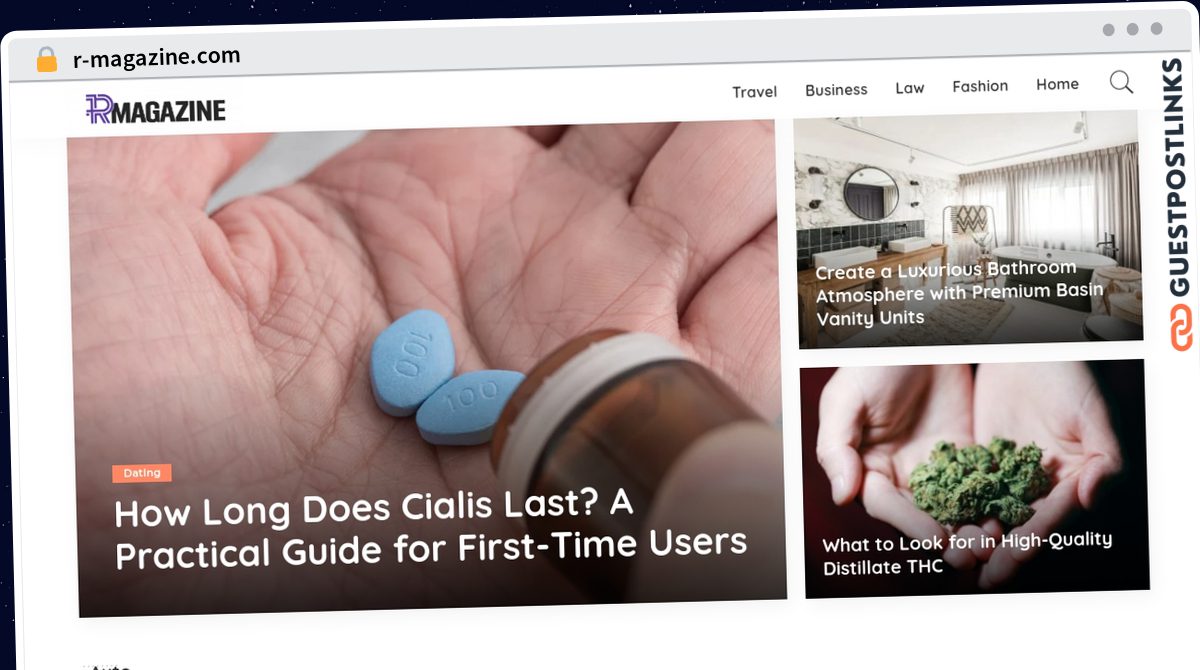Open the High-Quality Distillate THC article

pos(967,553)
